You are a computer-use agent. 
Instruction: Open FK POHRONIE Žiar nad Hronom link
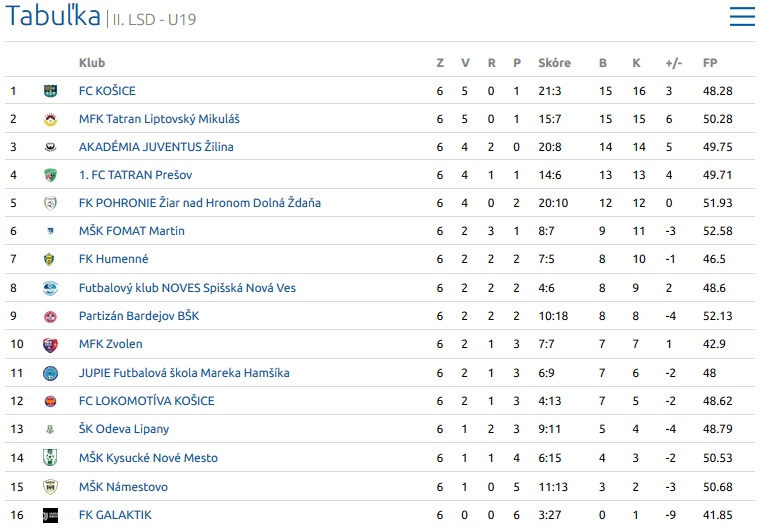point(200,203)
